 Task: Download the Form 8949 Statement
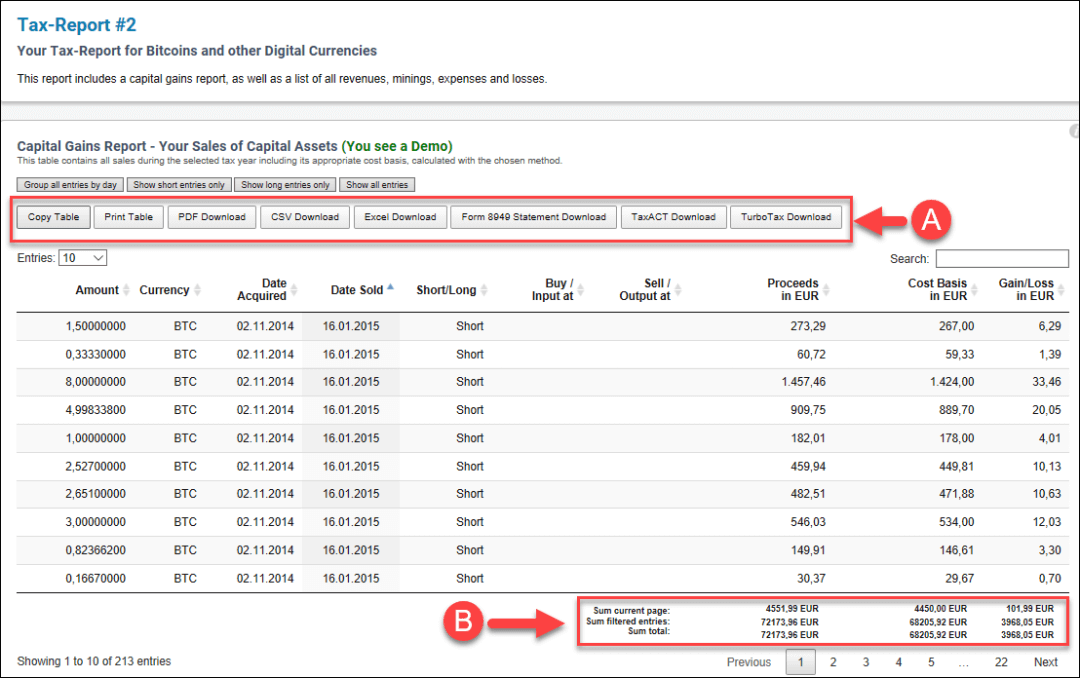tap(533, 217)
